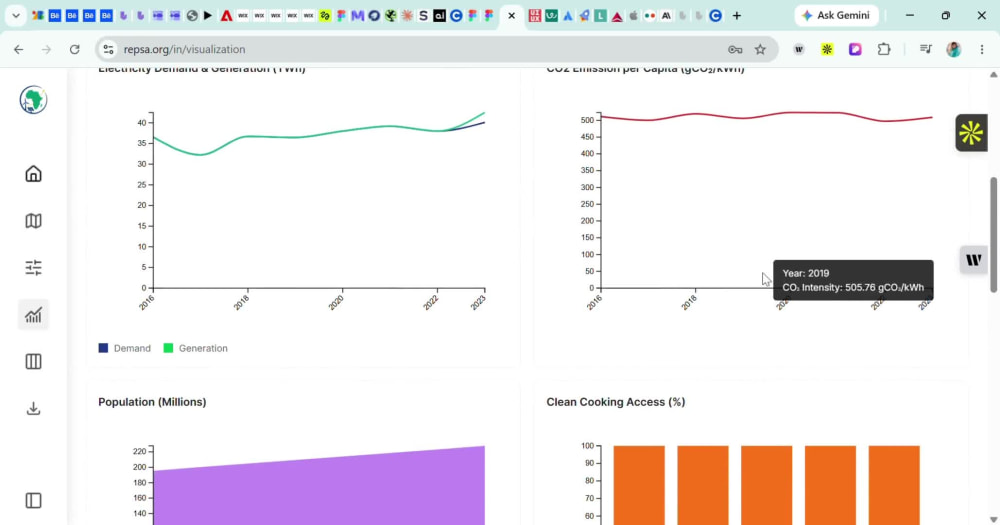
Task: Click the Demand legend blue swatch
Action: click(103, 348)
